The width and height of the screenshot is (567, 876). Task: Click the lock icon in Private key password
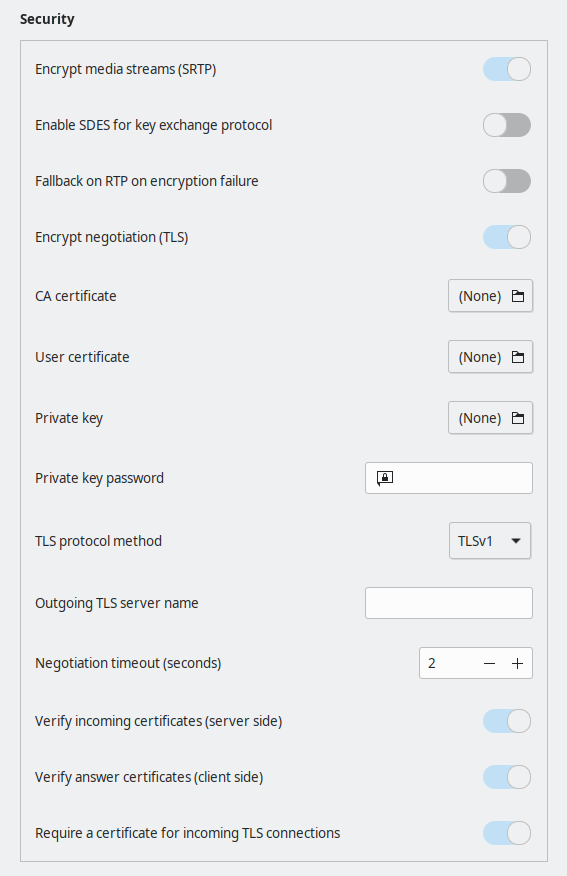coord(385,478)
